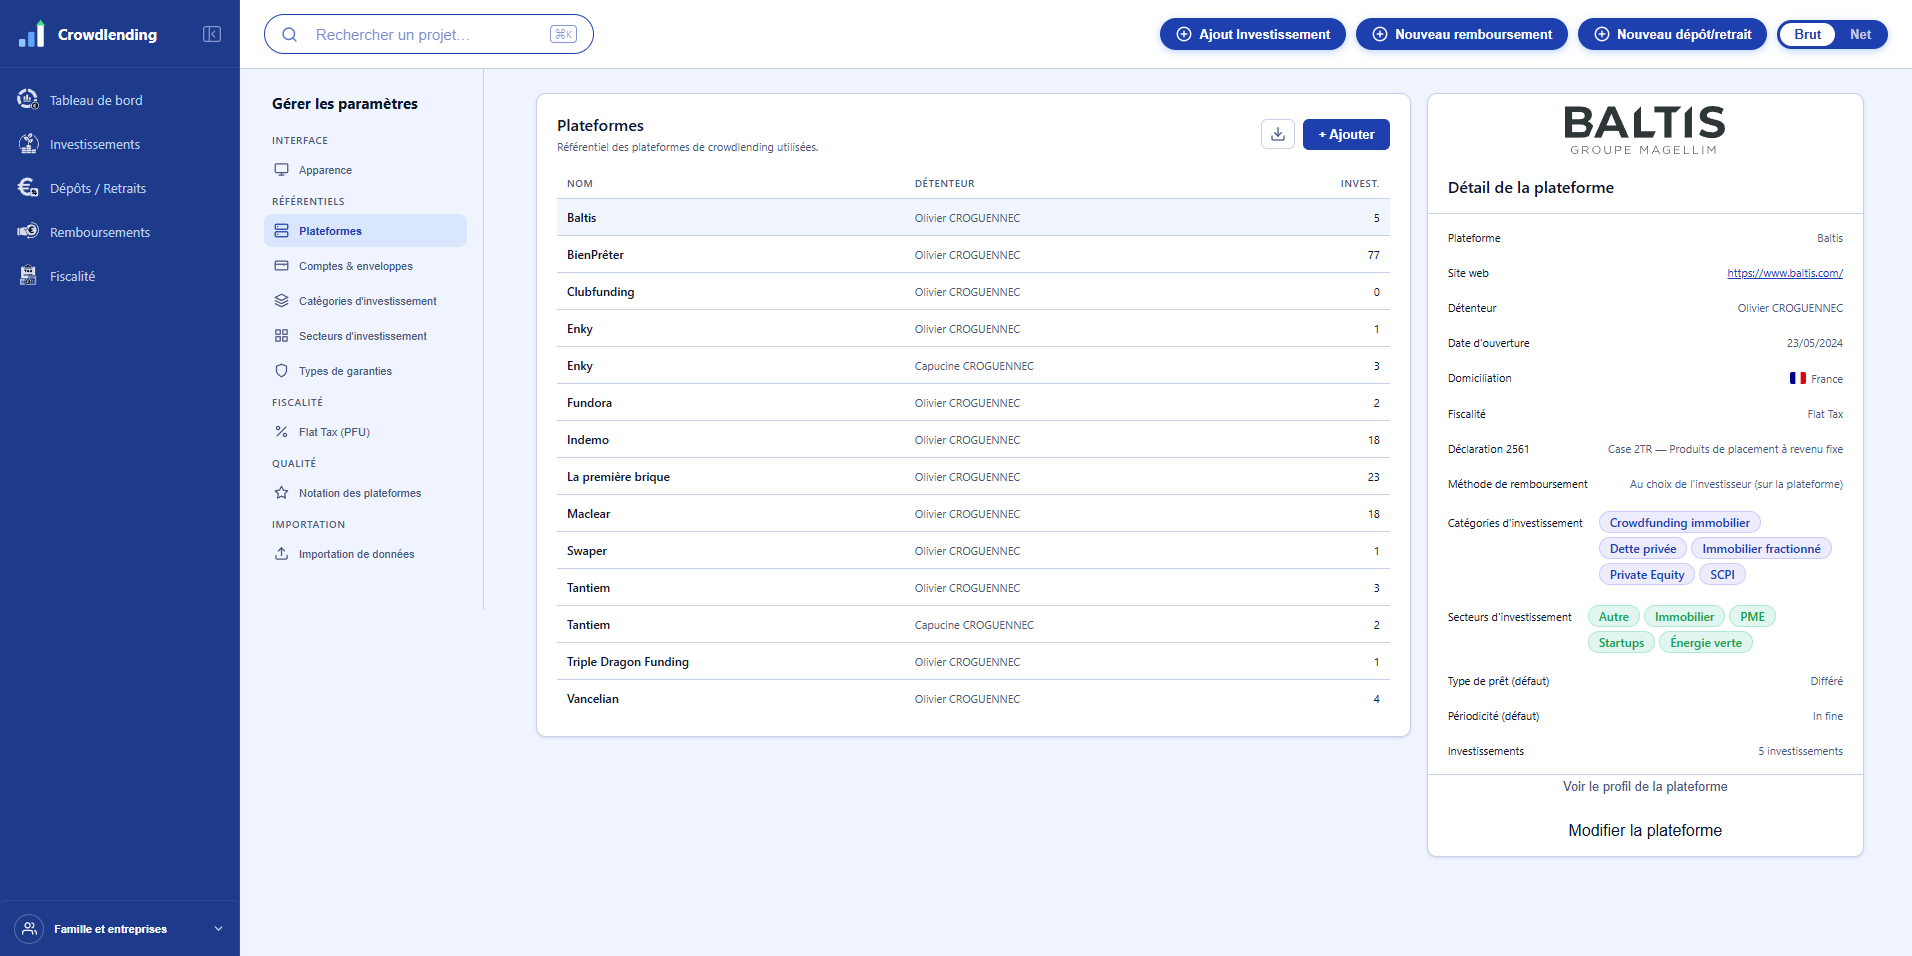Click the + Ajouter platform button

click(x=1346, y=134)
